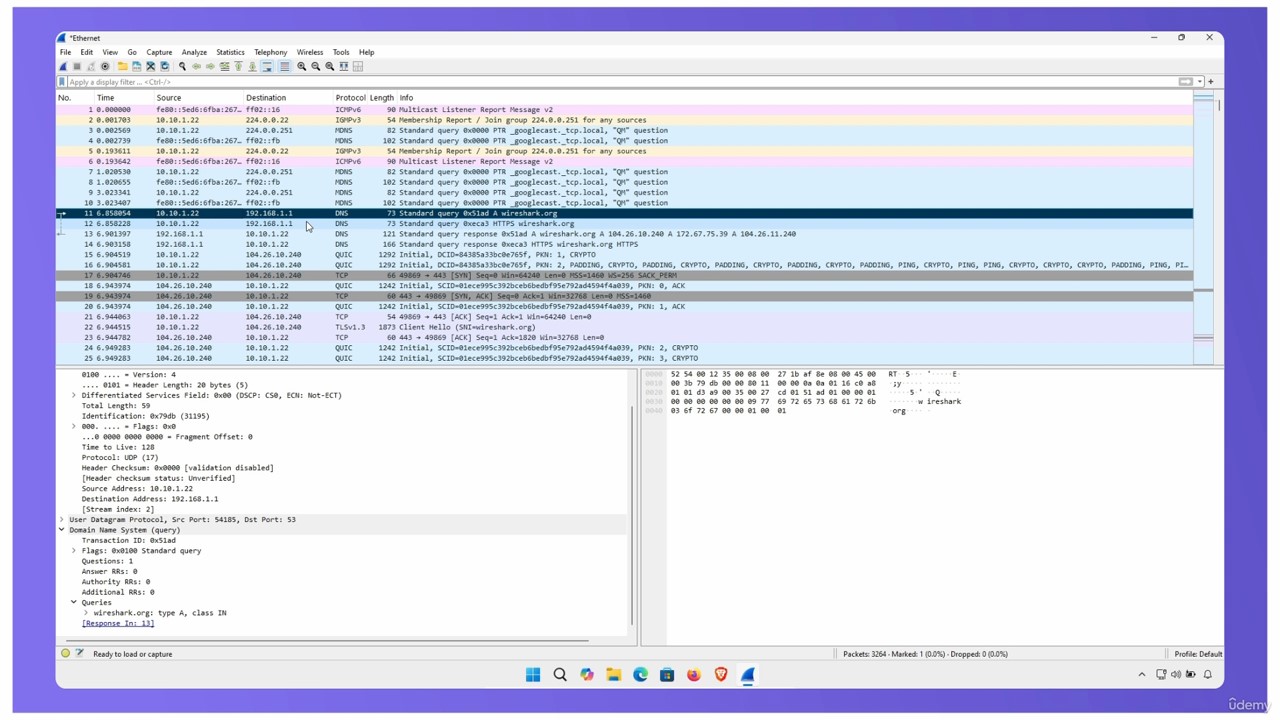The image size is (1280, 720).
Task: Open the Analyze menu
Action: point(194,52)
